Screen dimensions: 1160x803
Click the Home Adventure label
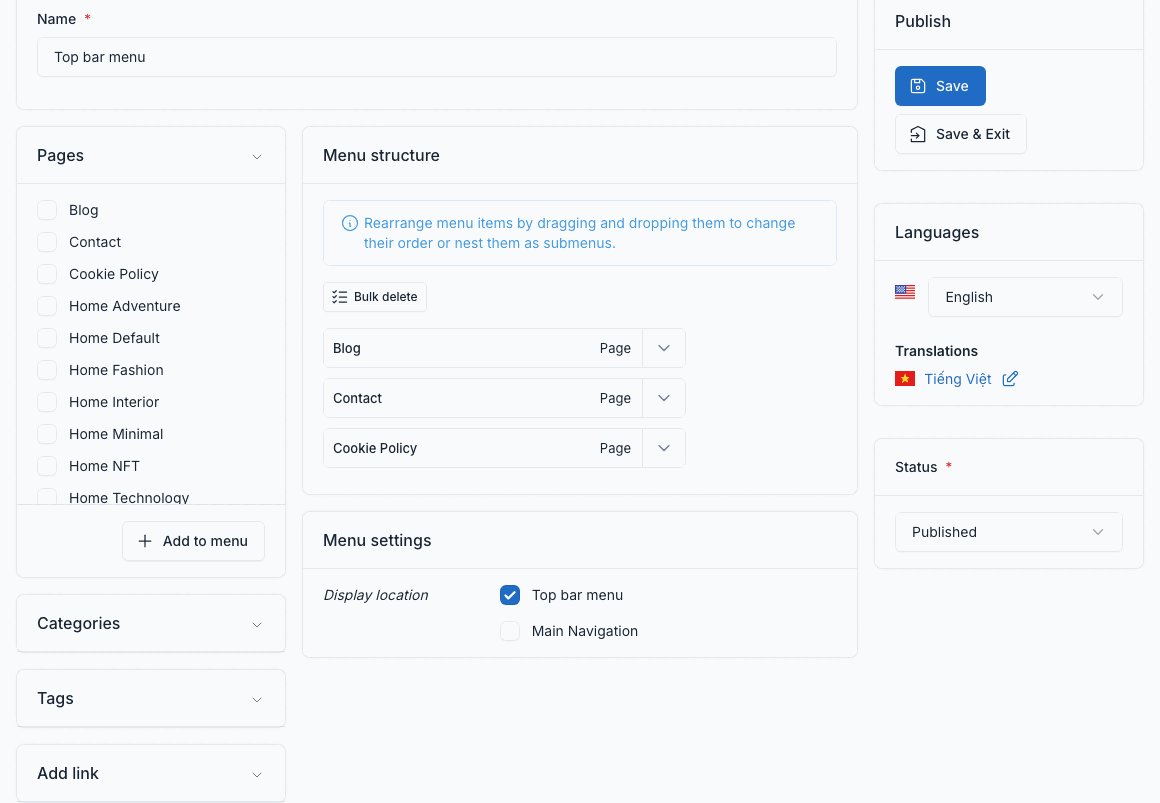pyautogui.click(x=124, y=306)
